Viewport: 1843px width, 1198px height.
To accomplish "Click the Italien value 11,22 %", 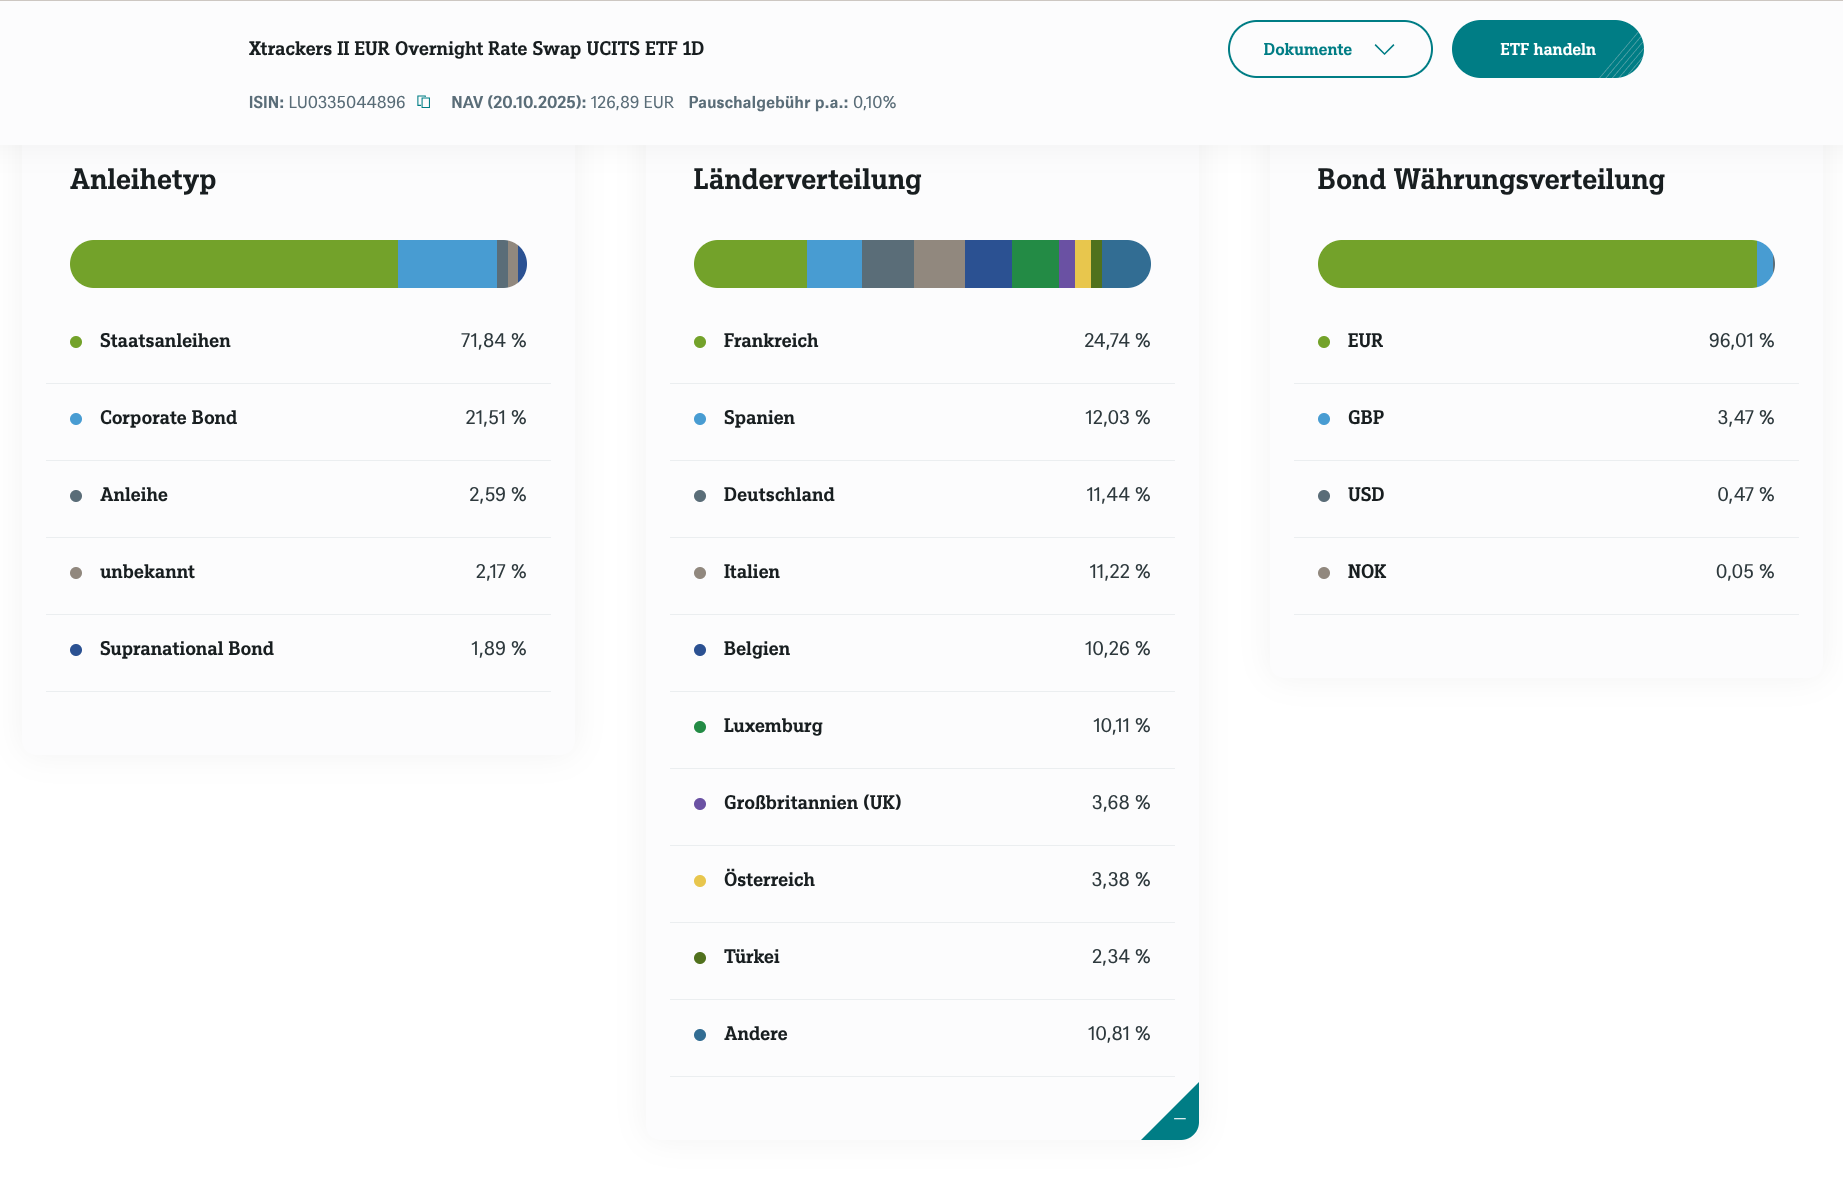I will tap(1120, 572).
